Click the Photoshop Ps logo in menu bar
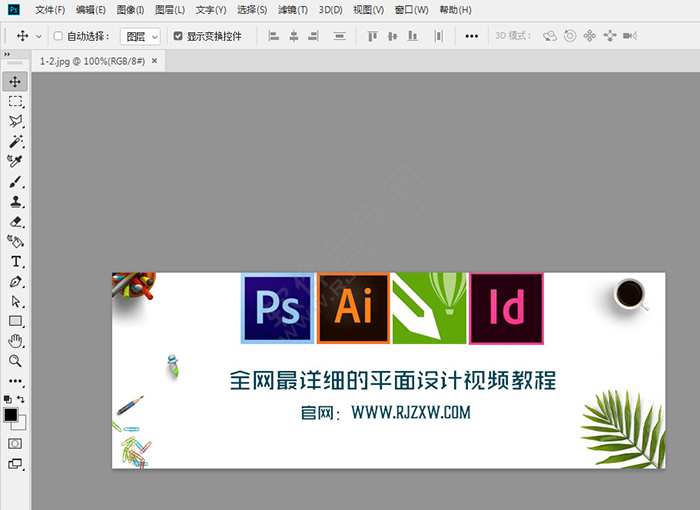700x510 pixels. click(x=14, y=9)
